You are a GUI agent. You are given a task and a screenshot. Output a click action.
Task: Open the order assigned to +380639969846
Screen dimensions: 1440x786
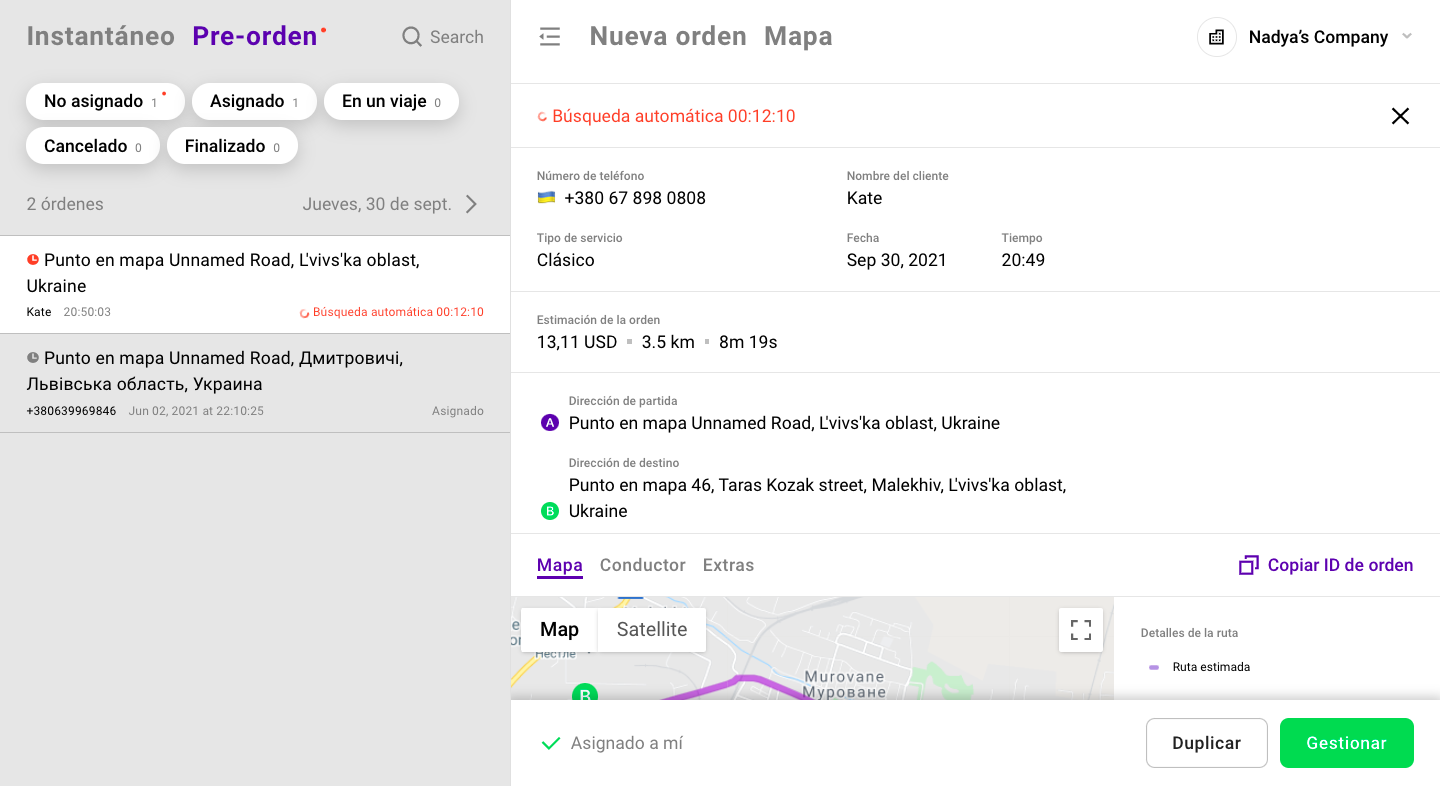coord(255,383)
